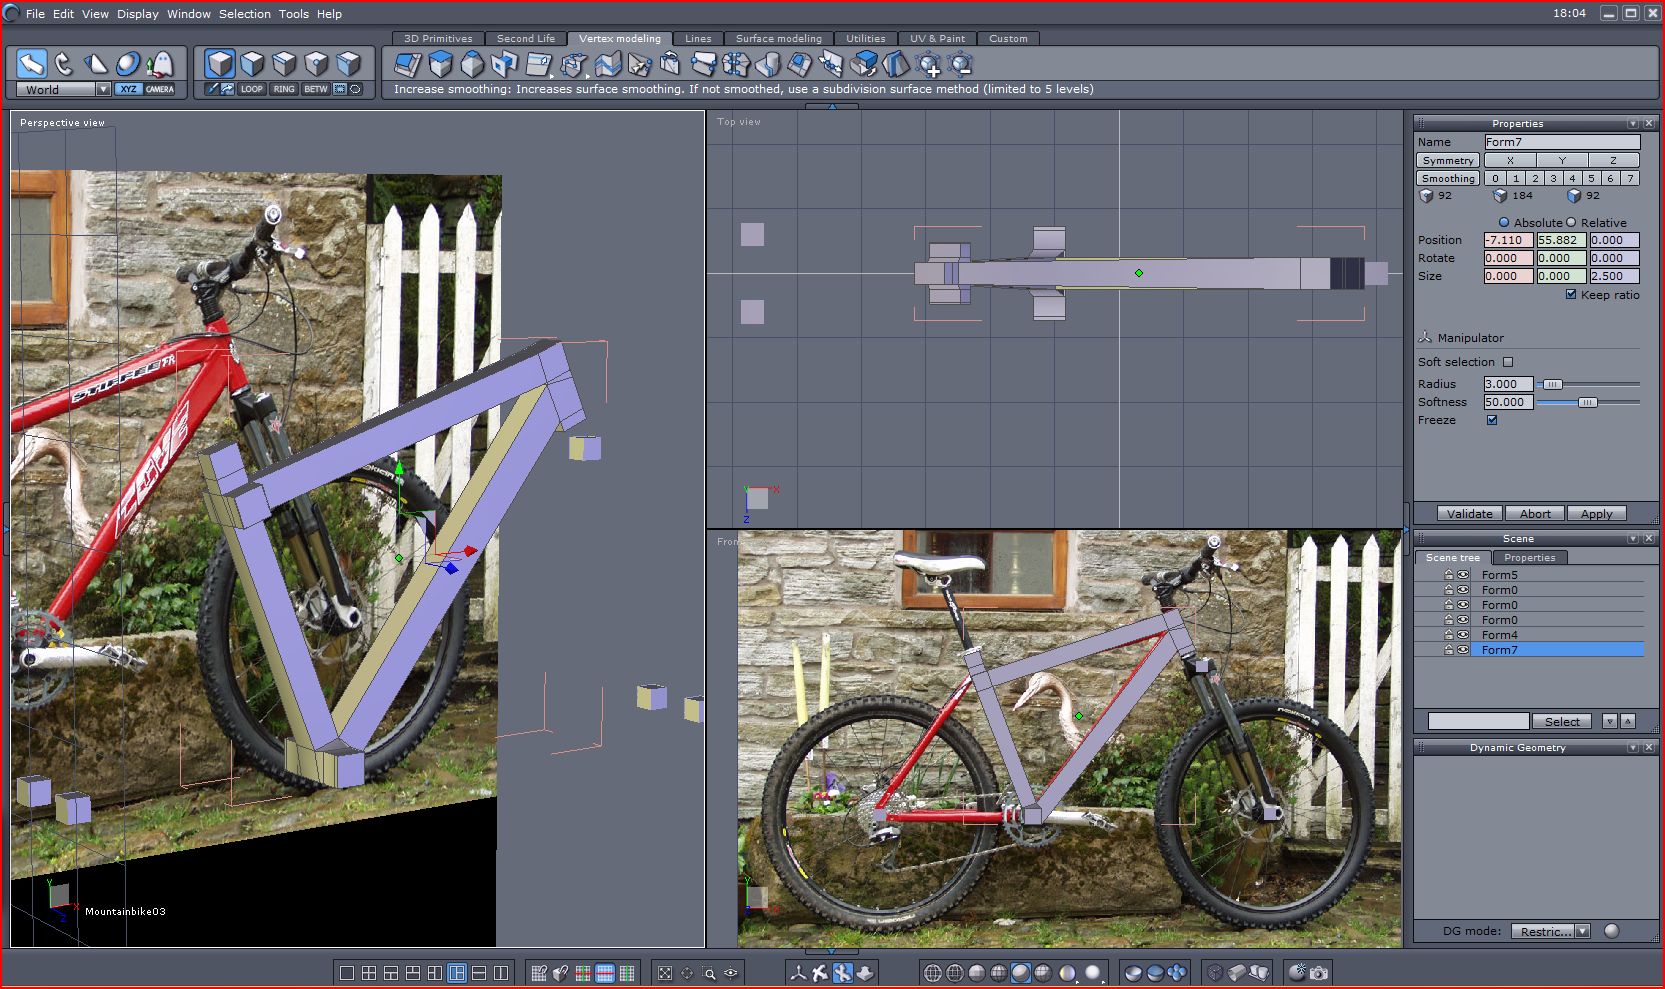
Task: Hide Form7 using its eye icon
Action: click(x=1463, y=650)
